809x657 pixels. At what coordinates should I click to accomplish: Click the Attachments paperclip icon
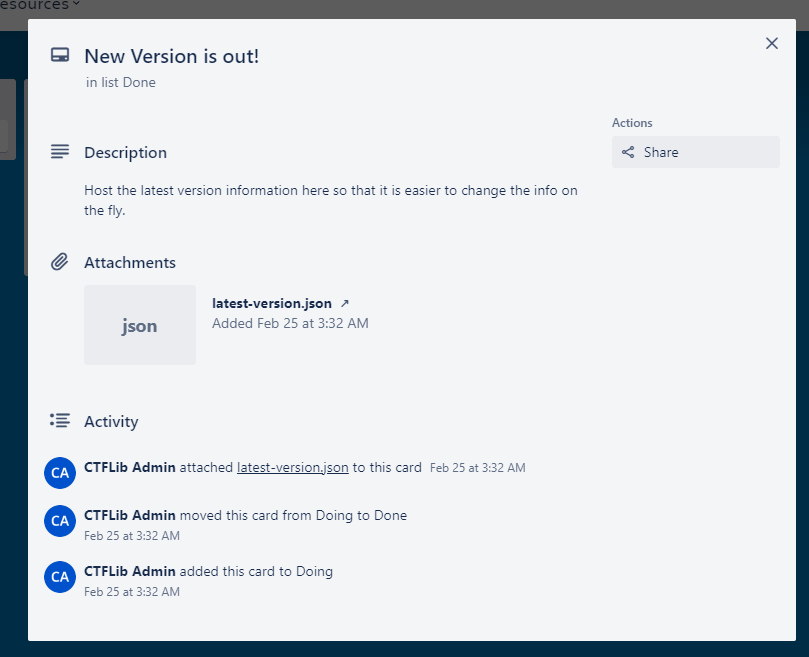click(60, 262)
